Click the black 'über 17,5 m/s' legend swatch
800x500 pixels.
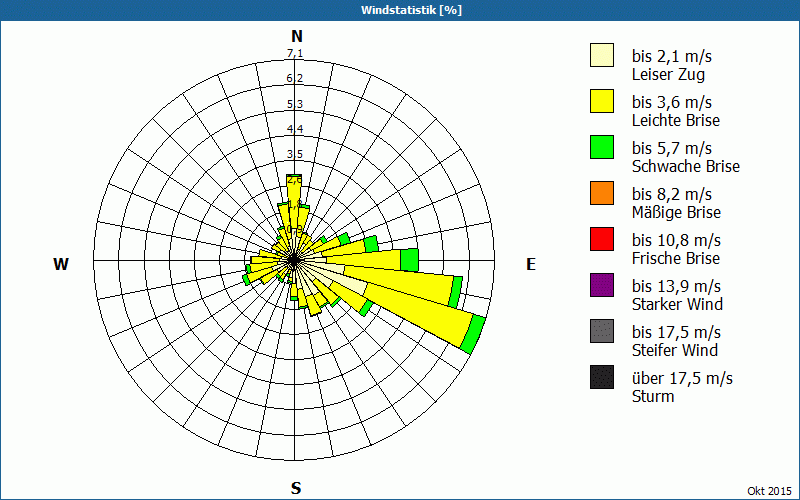602,377
